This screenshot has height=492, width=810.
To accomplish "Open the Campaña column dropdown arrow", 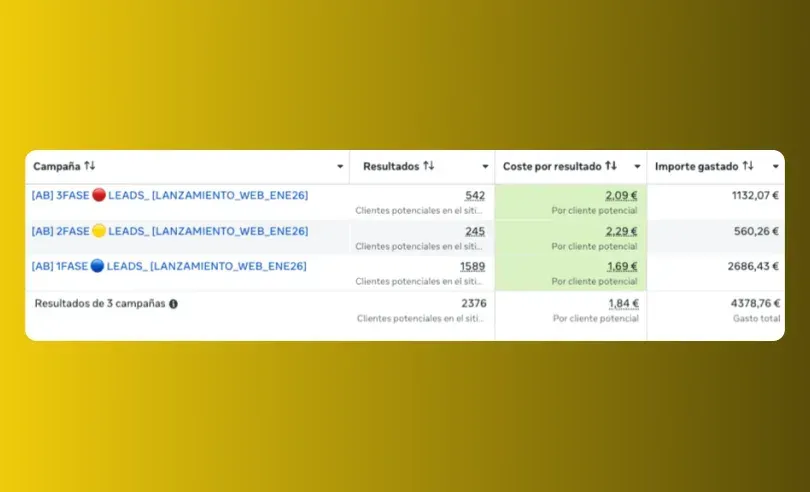I will coord(340,166).
